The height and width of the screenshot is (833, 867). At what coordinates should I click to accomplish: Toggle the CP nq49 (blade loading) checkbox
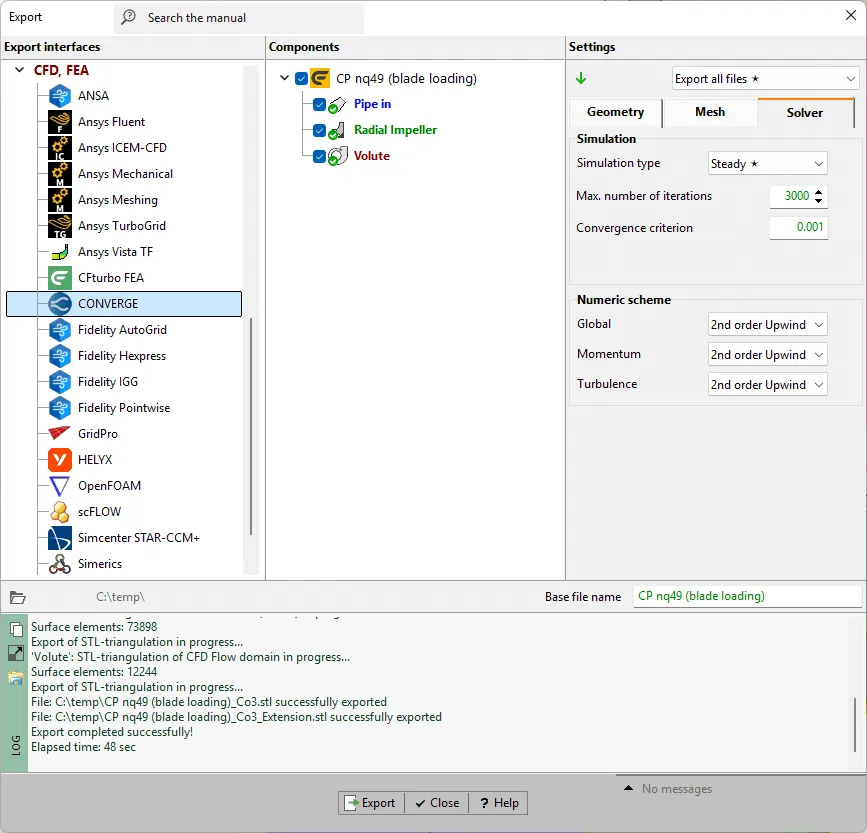coord(301,78)
